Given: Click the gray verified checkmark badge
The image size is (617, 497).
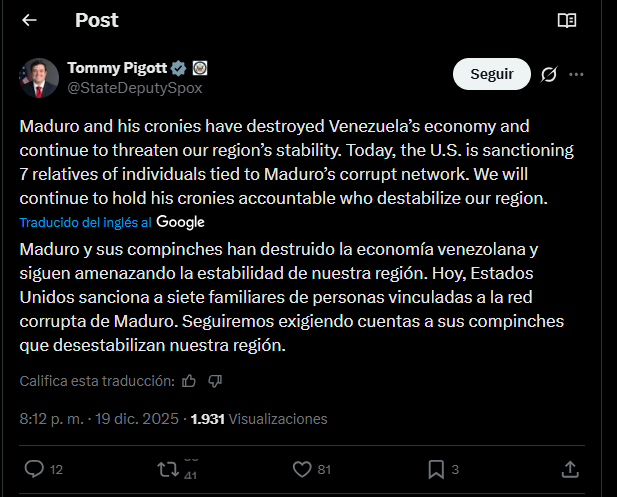Looking at the screenshot, I should click(178, 68).
